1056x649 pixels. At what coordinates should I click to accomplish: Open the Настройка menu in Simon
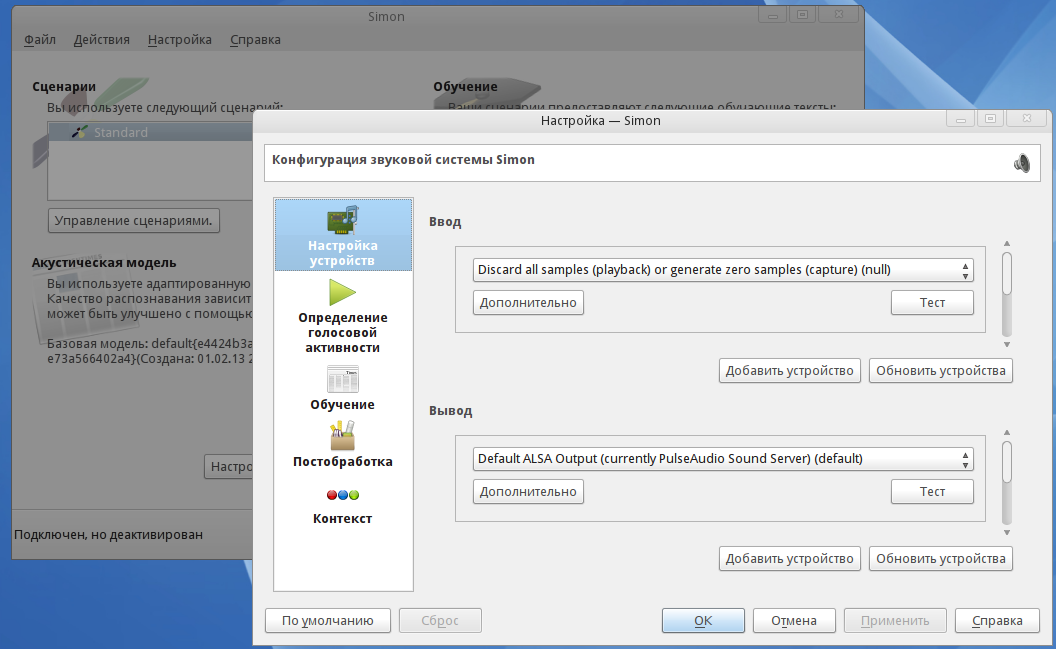tap(180, 40)
